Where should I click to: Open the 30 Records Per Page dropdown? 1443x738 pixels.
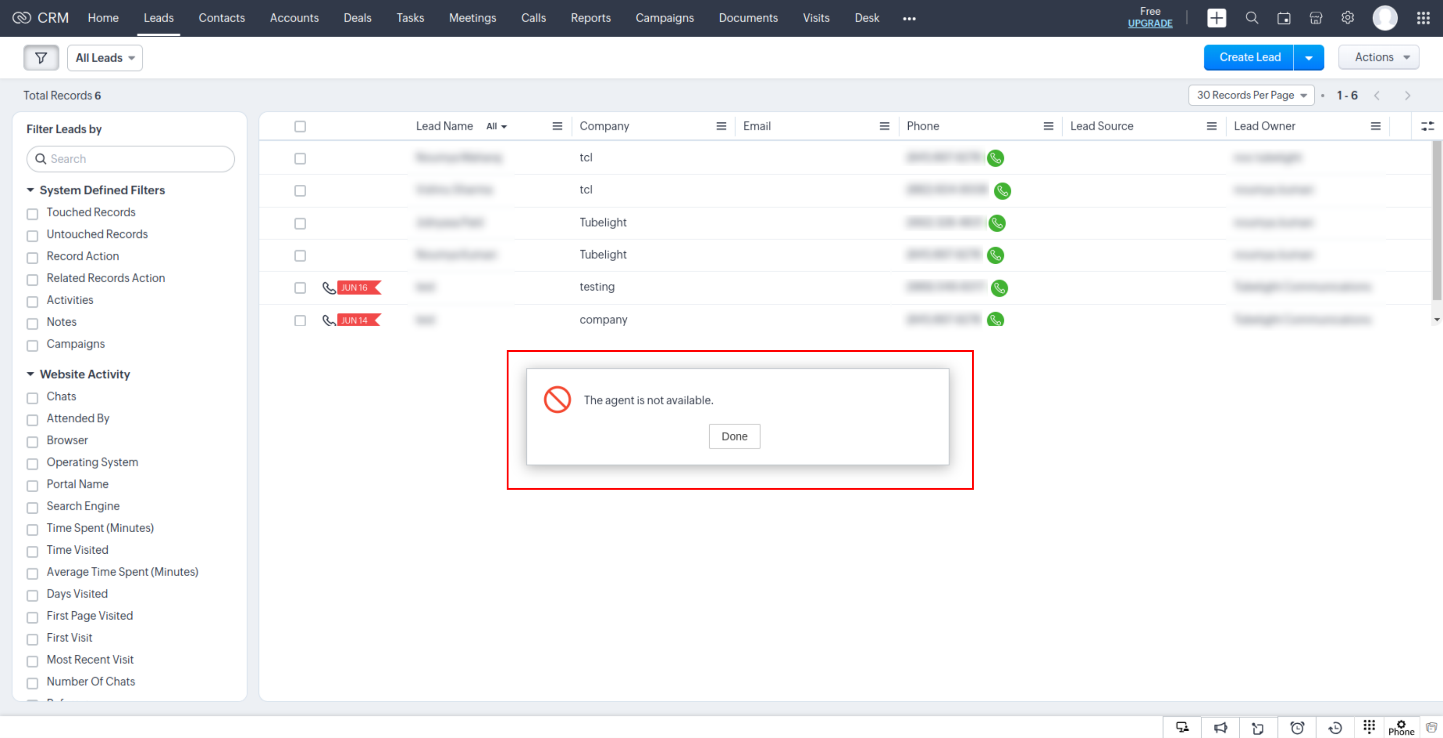coord(1251,95)
